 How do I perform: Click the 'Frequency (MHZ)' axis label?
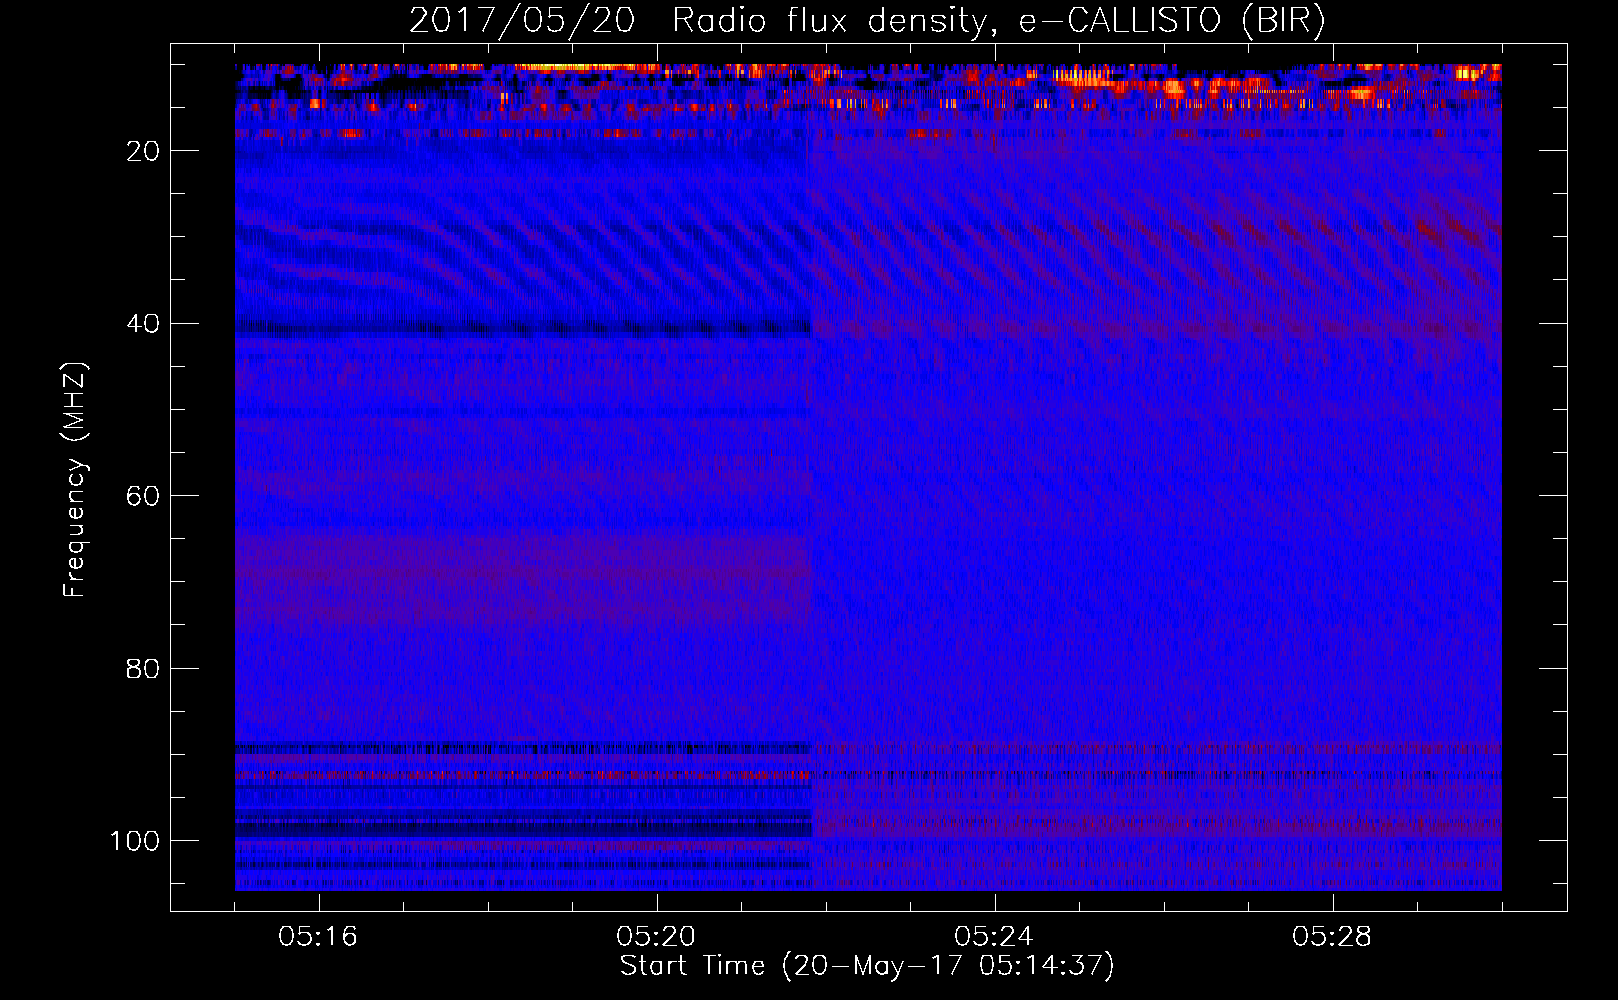click(x=75, y=480)
